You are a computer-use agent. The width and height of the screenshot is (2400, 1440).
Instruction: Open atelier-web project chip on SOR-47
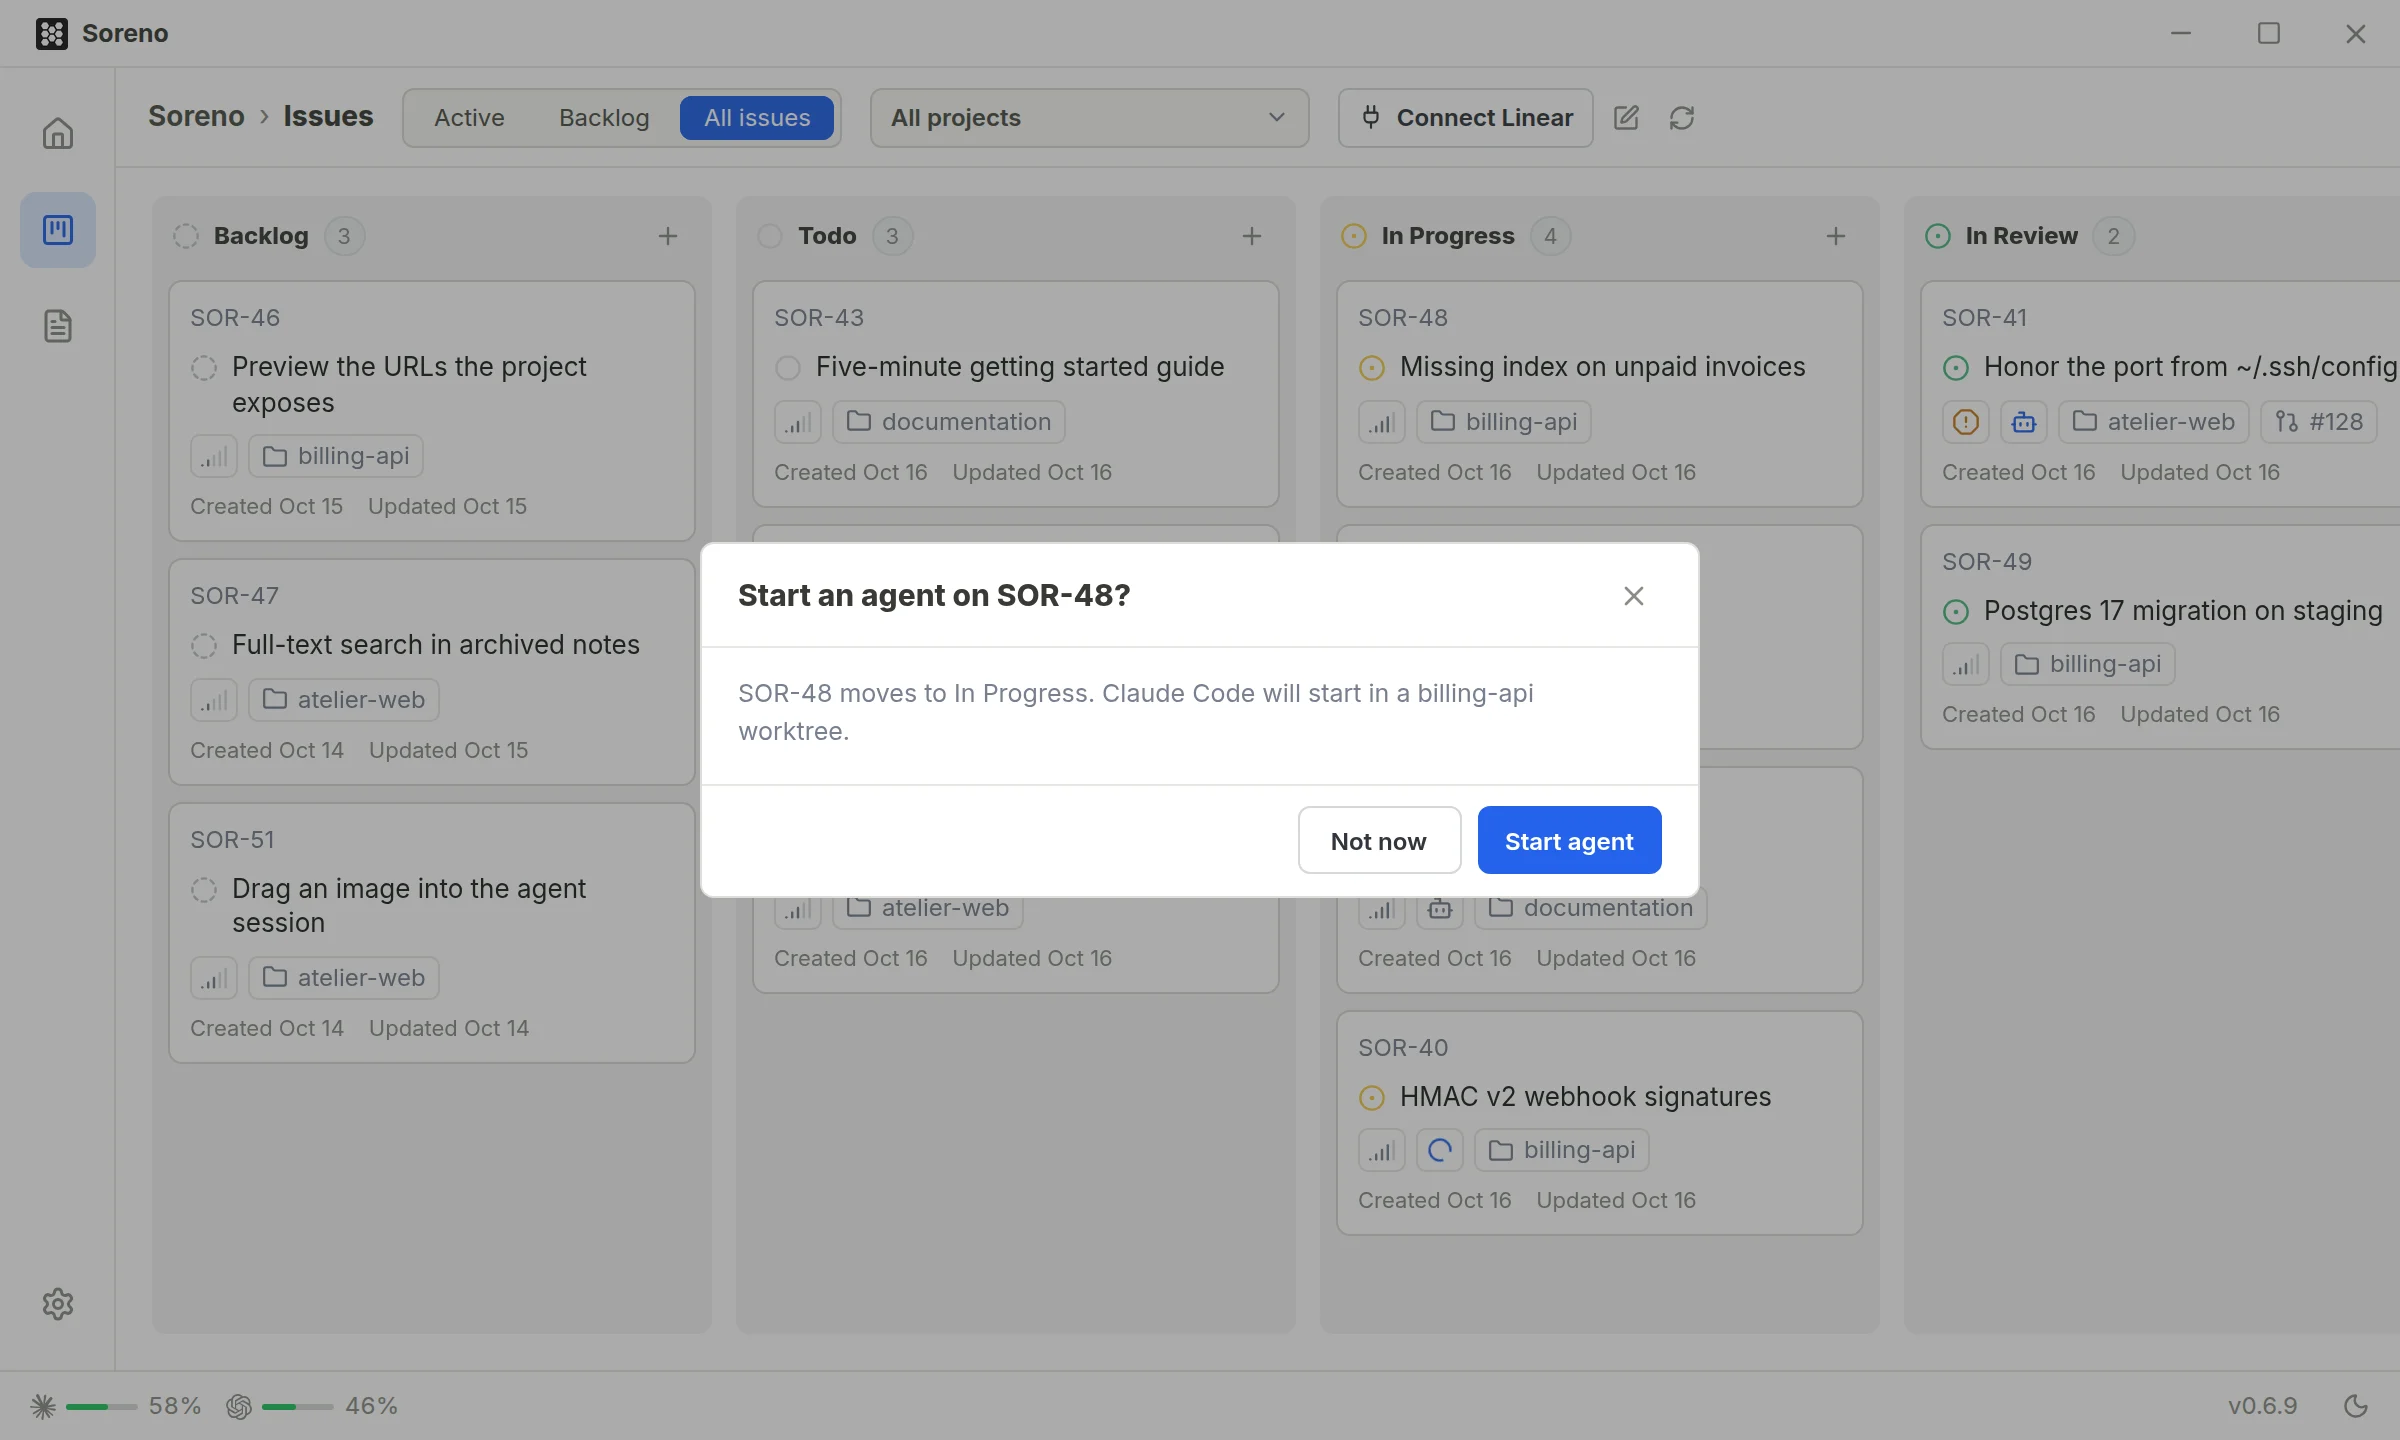[344, 700]
